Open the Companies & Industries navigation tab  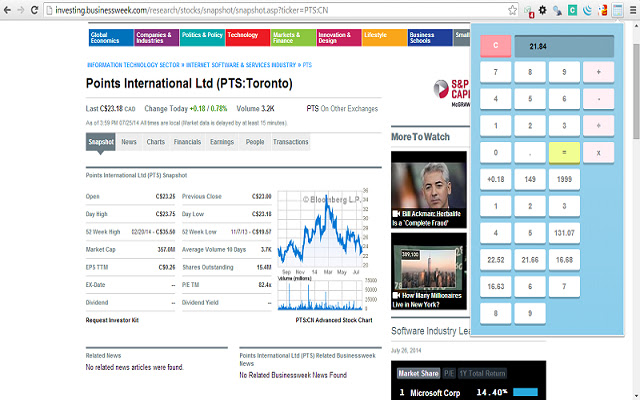[156, 38]
